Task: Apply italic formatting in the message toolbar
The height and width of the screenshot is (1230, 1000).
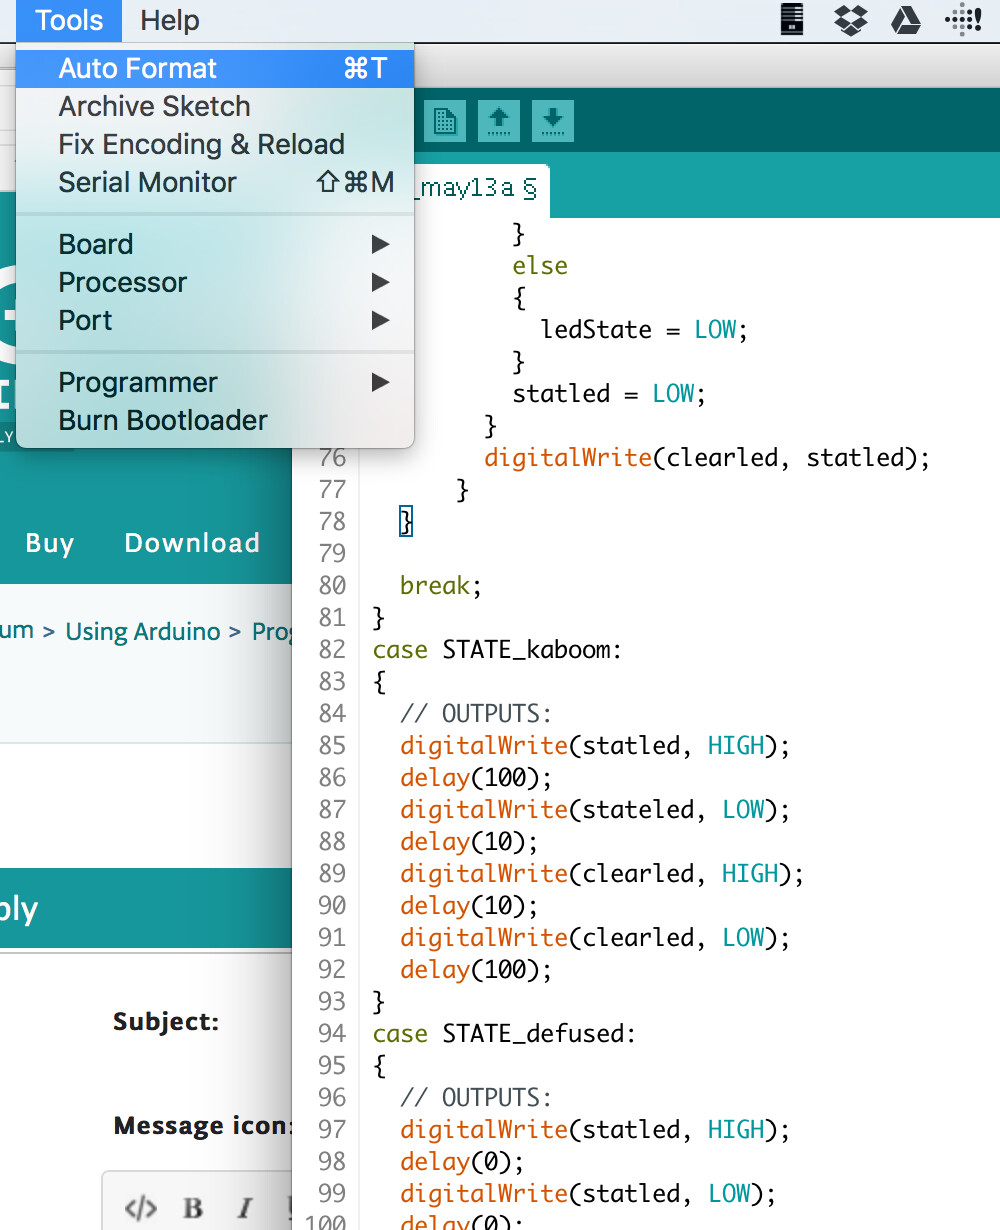Action: coord(244,1207)
